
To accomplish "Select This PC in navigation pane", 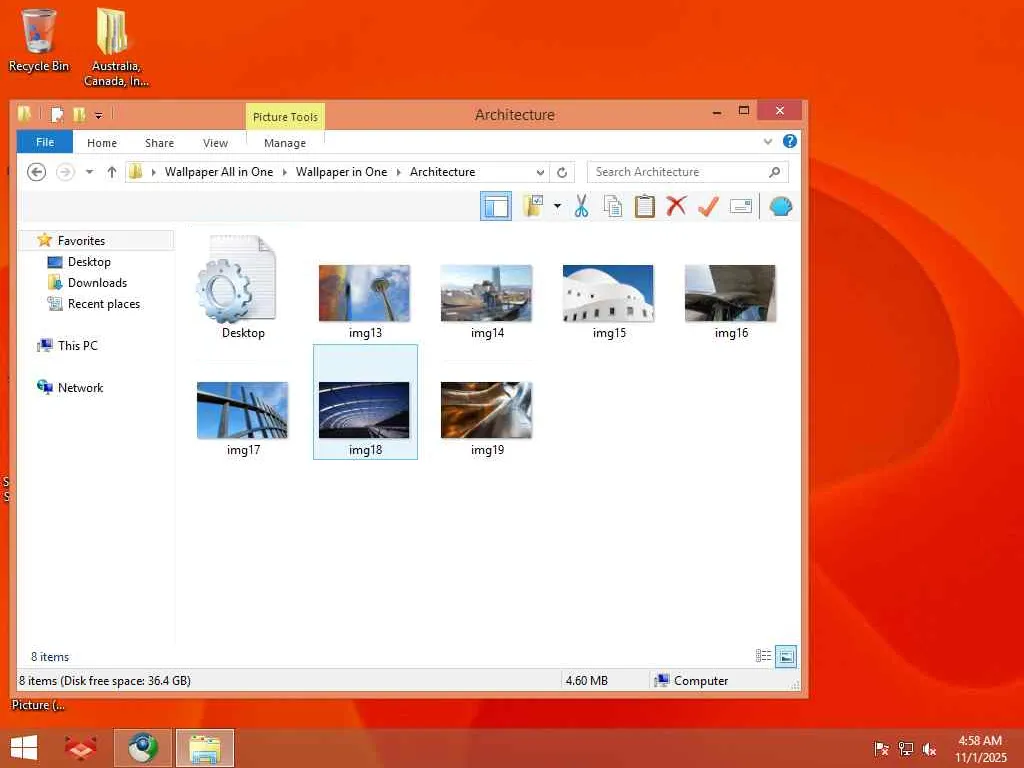I will coord(77,345).
